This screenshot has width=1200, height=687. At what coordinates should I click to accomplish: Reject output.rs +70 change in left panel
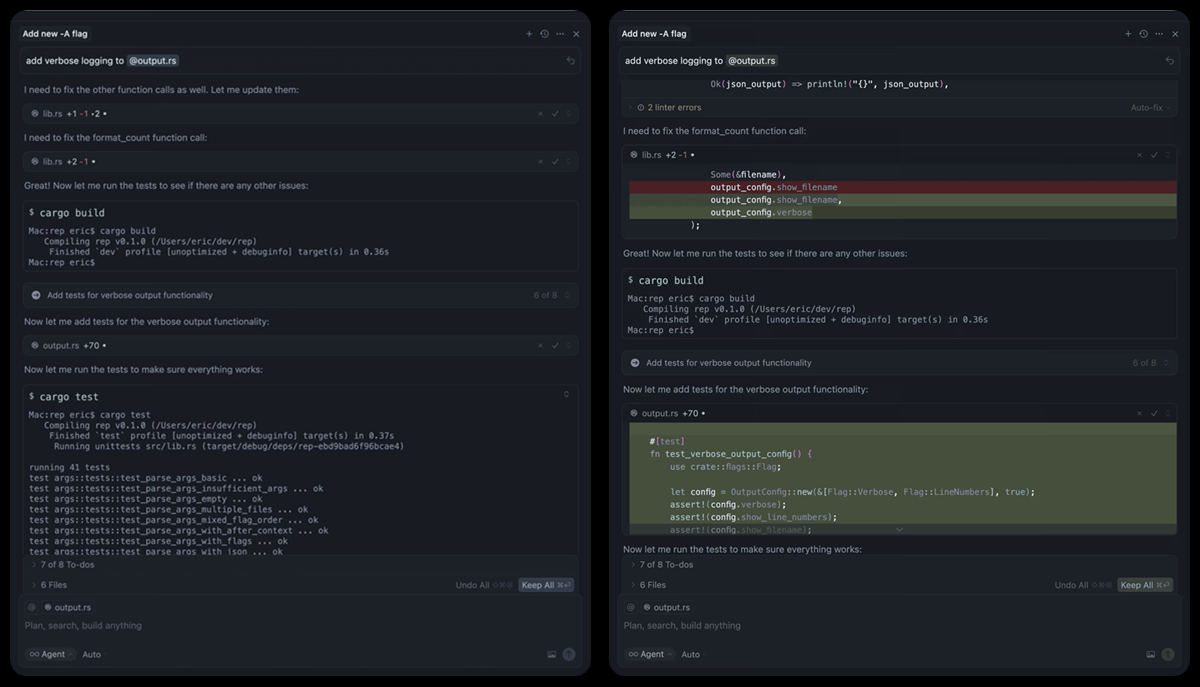pos(541,346)
